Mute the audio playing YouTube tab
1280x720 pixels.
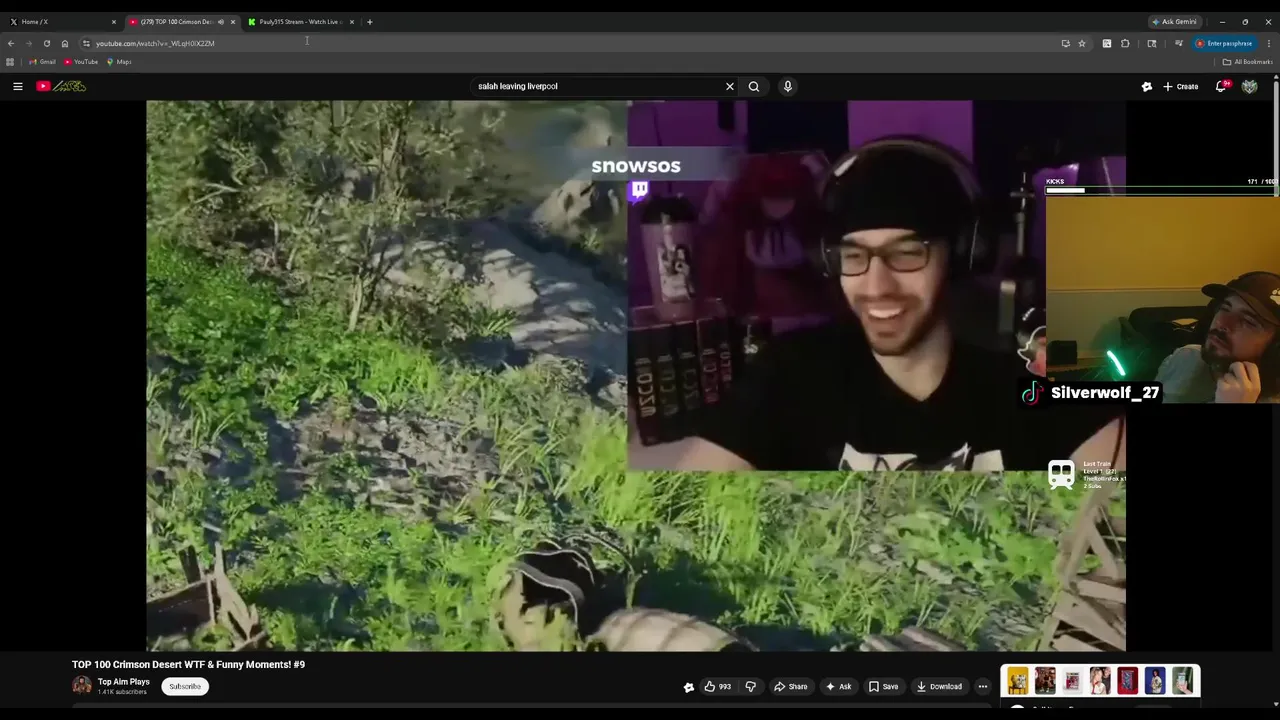221,21
